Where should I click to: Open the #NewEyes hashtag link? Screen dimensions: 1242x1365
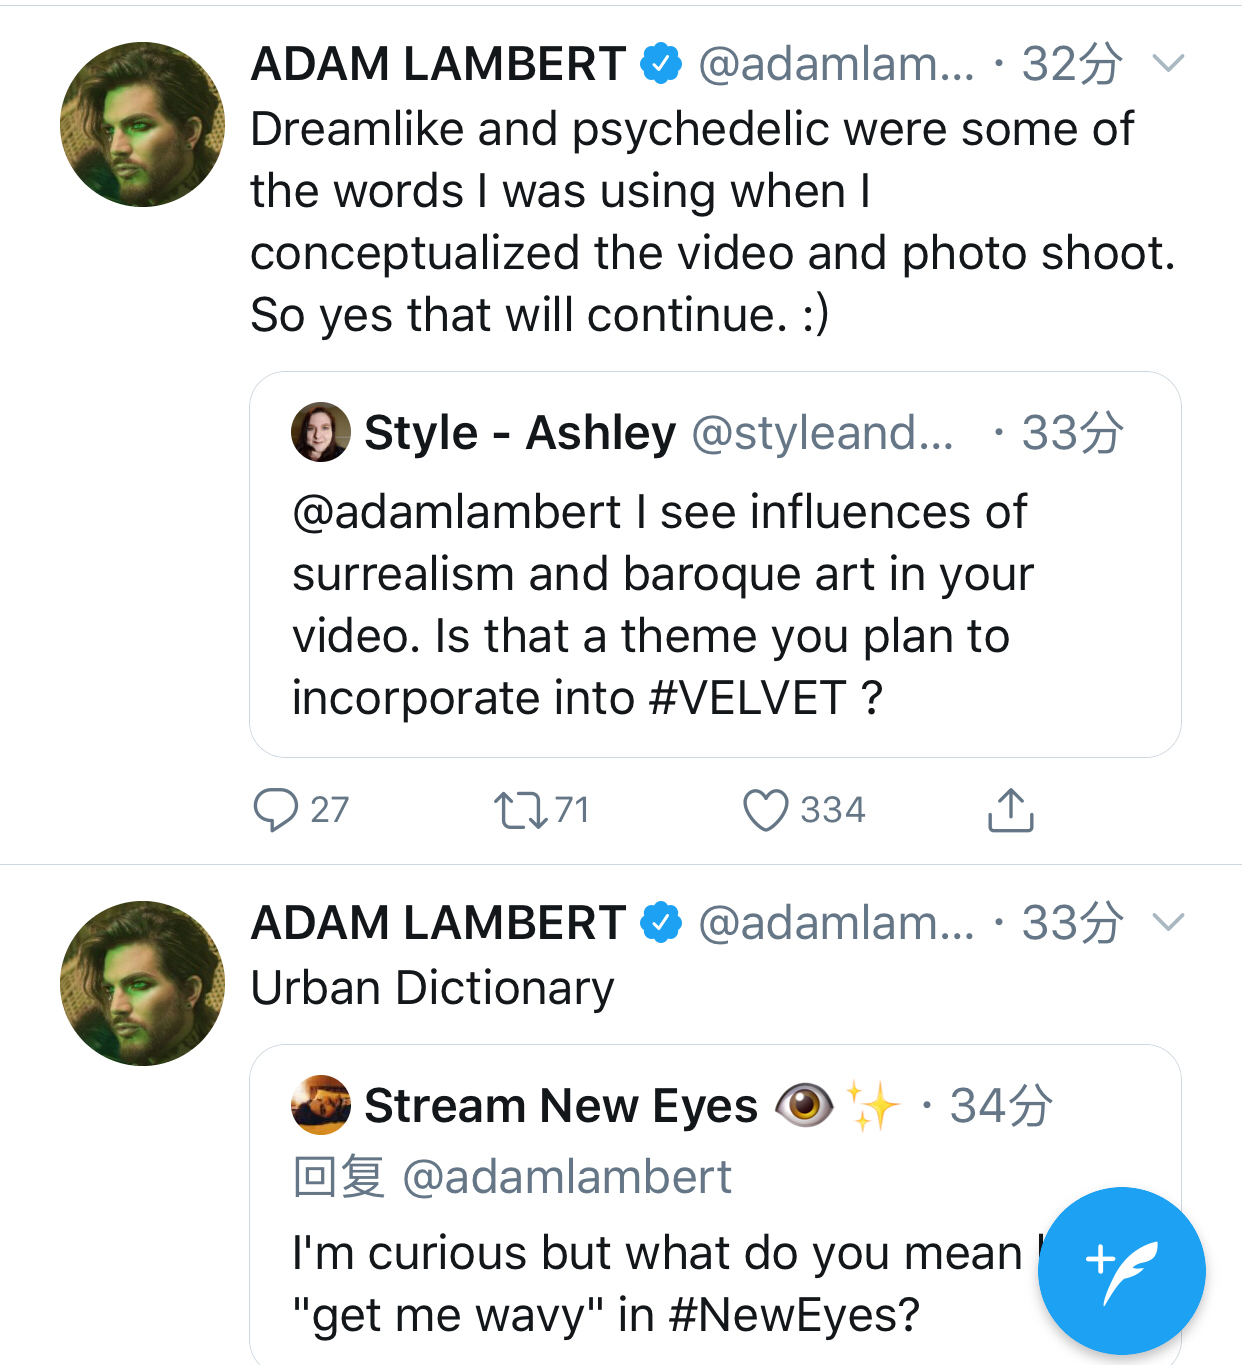point(793,1315)
